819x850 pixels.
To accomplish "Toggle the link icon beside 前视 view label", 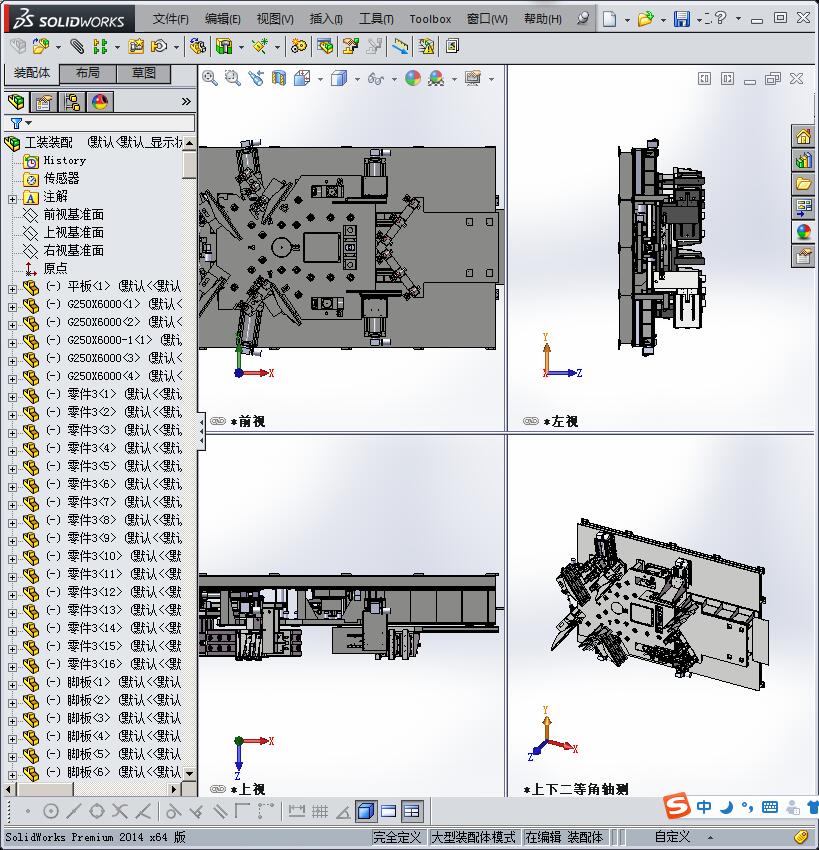I will 218,422.
